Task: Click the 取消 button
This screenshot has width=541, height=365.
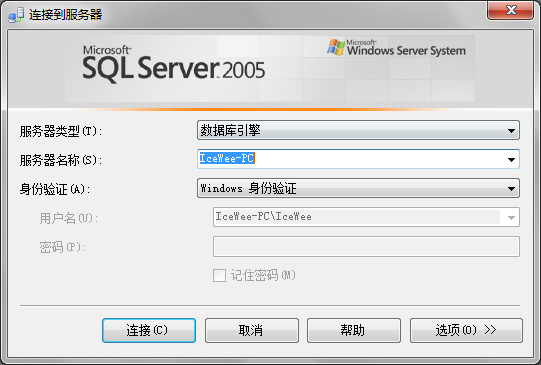Action: (252, 330)
